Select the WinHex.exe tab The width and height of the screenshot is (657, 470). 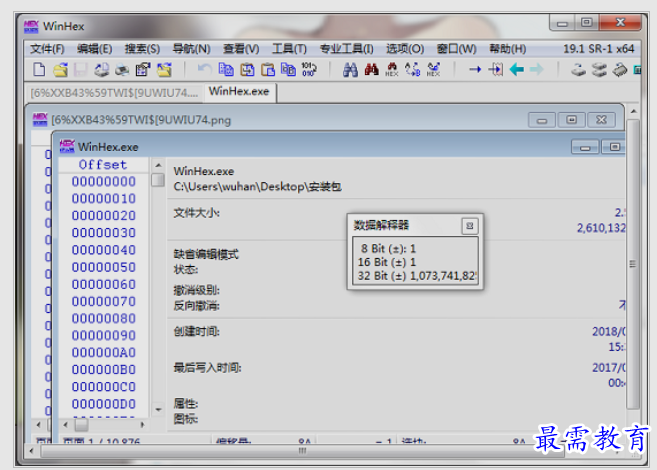tap(239, 91)
